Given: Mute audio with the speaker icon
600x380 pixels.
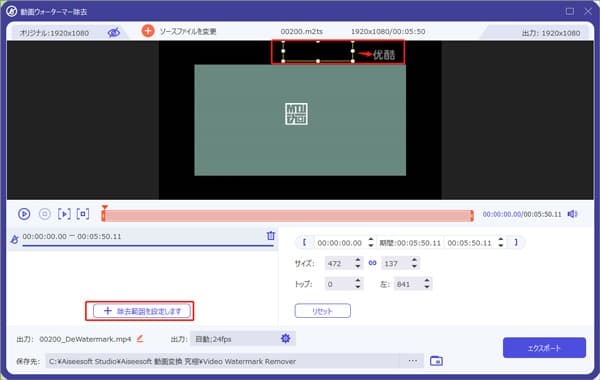Looking at the screenshot, I should point(572,214).
